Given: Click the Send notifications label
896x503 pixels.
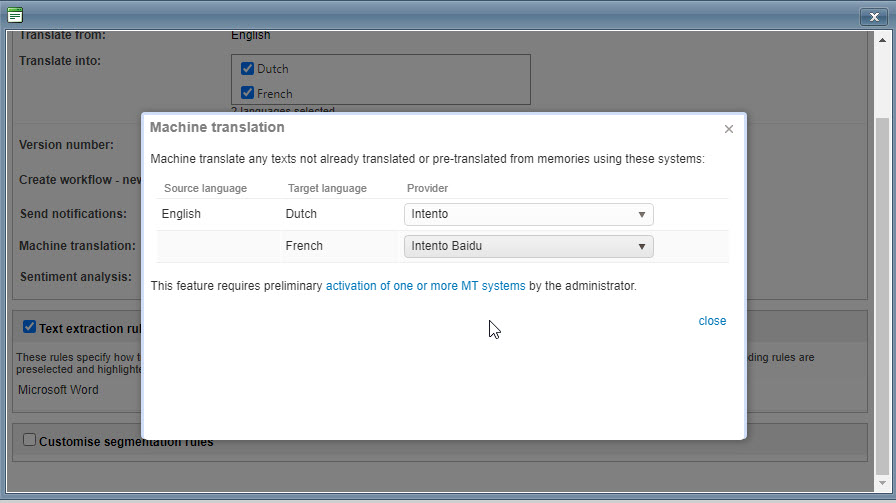Looking at the screenshot, I should coord(73,214).
